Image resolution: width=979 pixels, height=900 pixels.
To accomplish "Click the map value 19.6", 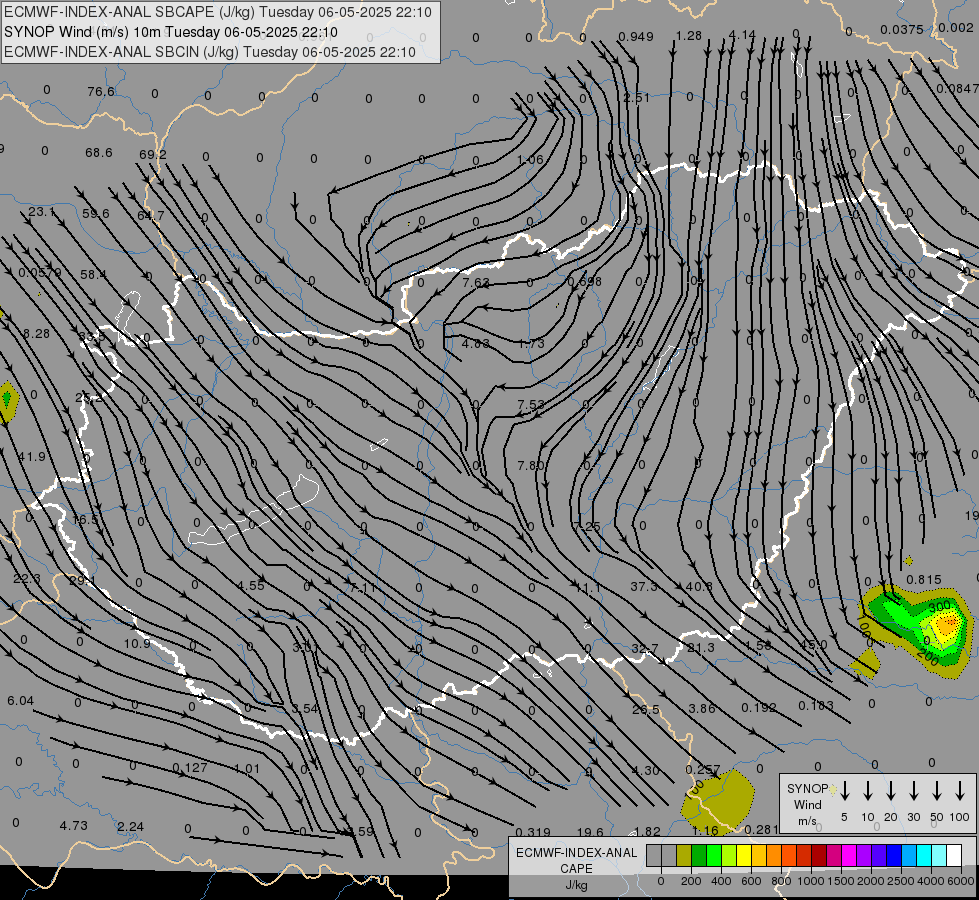I will [590, 833].
